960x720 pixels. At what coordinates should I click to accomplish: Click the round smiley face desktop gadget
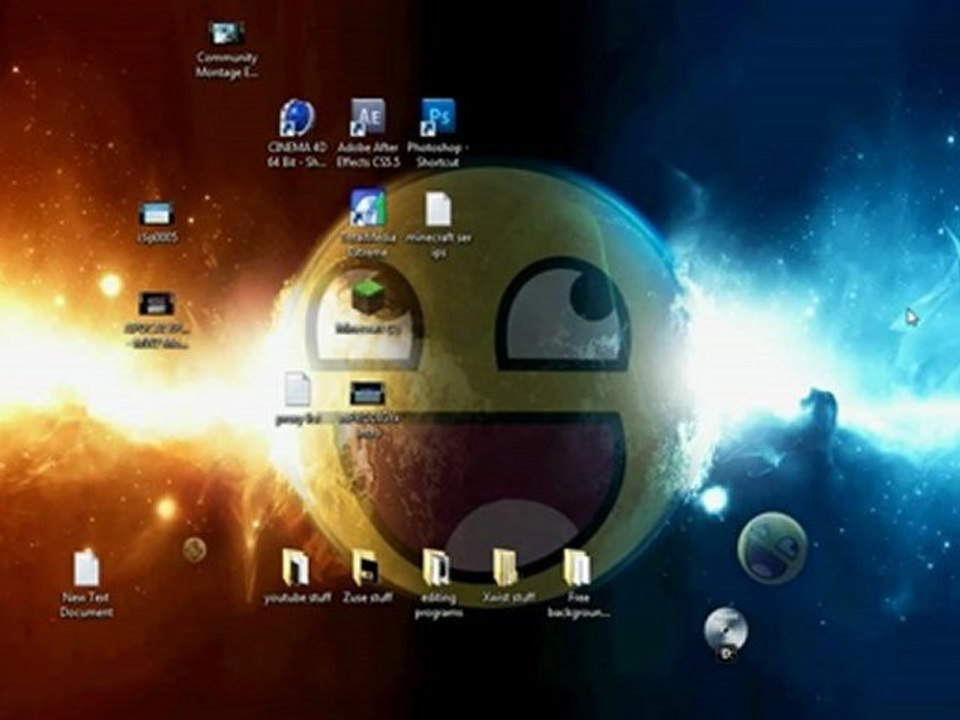click(x=772, y=549)
